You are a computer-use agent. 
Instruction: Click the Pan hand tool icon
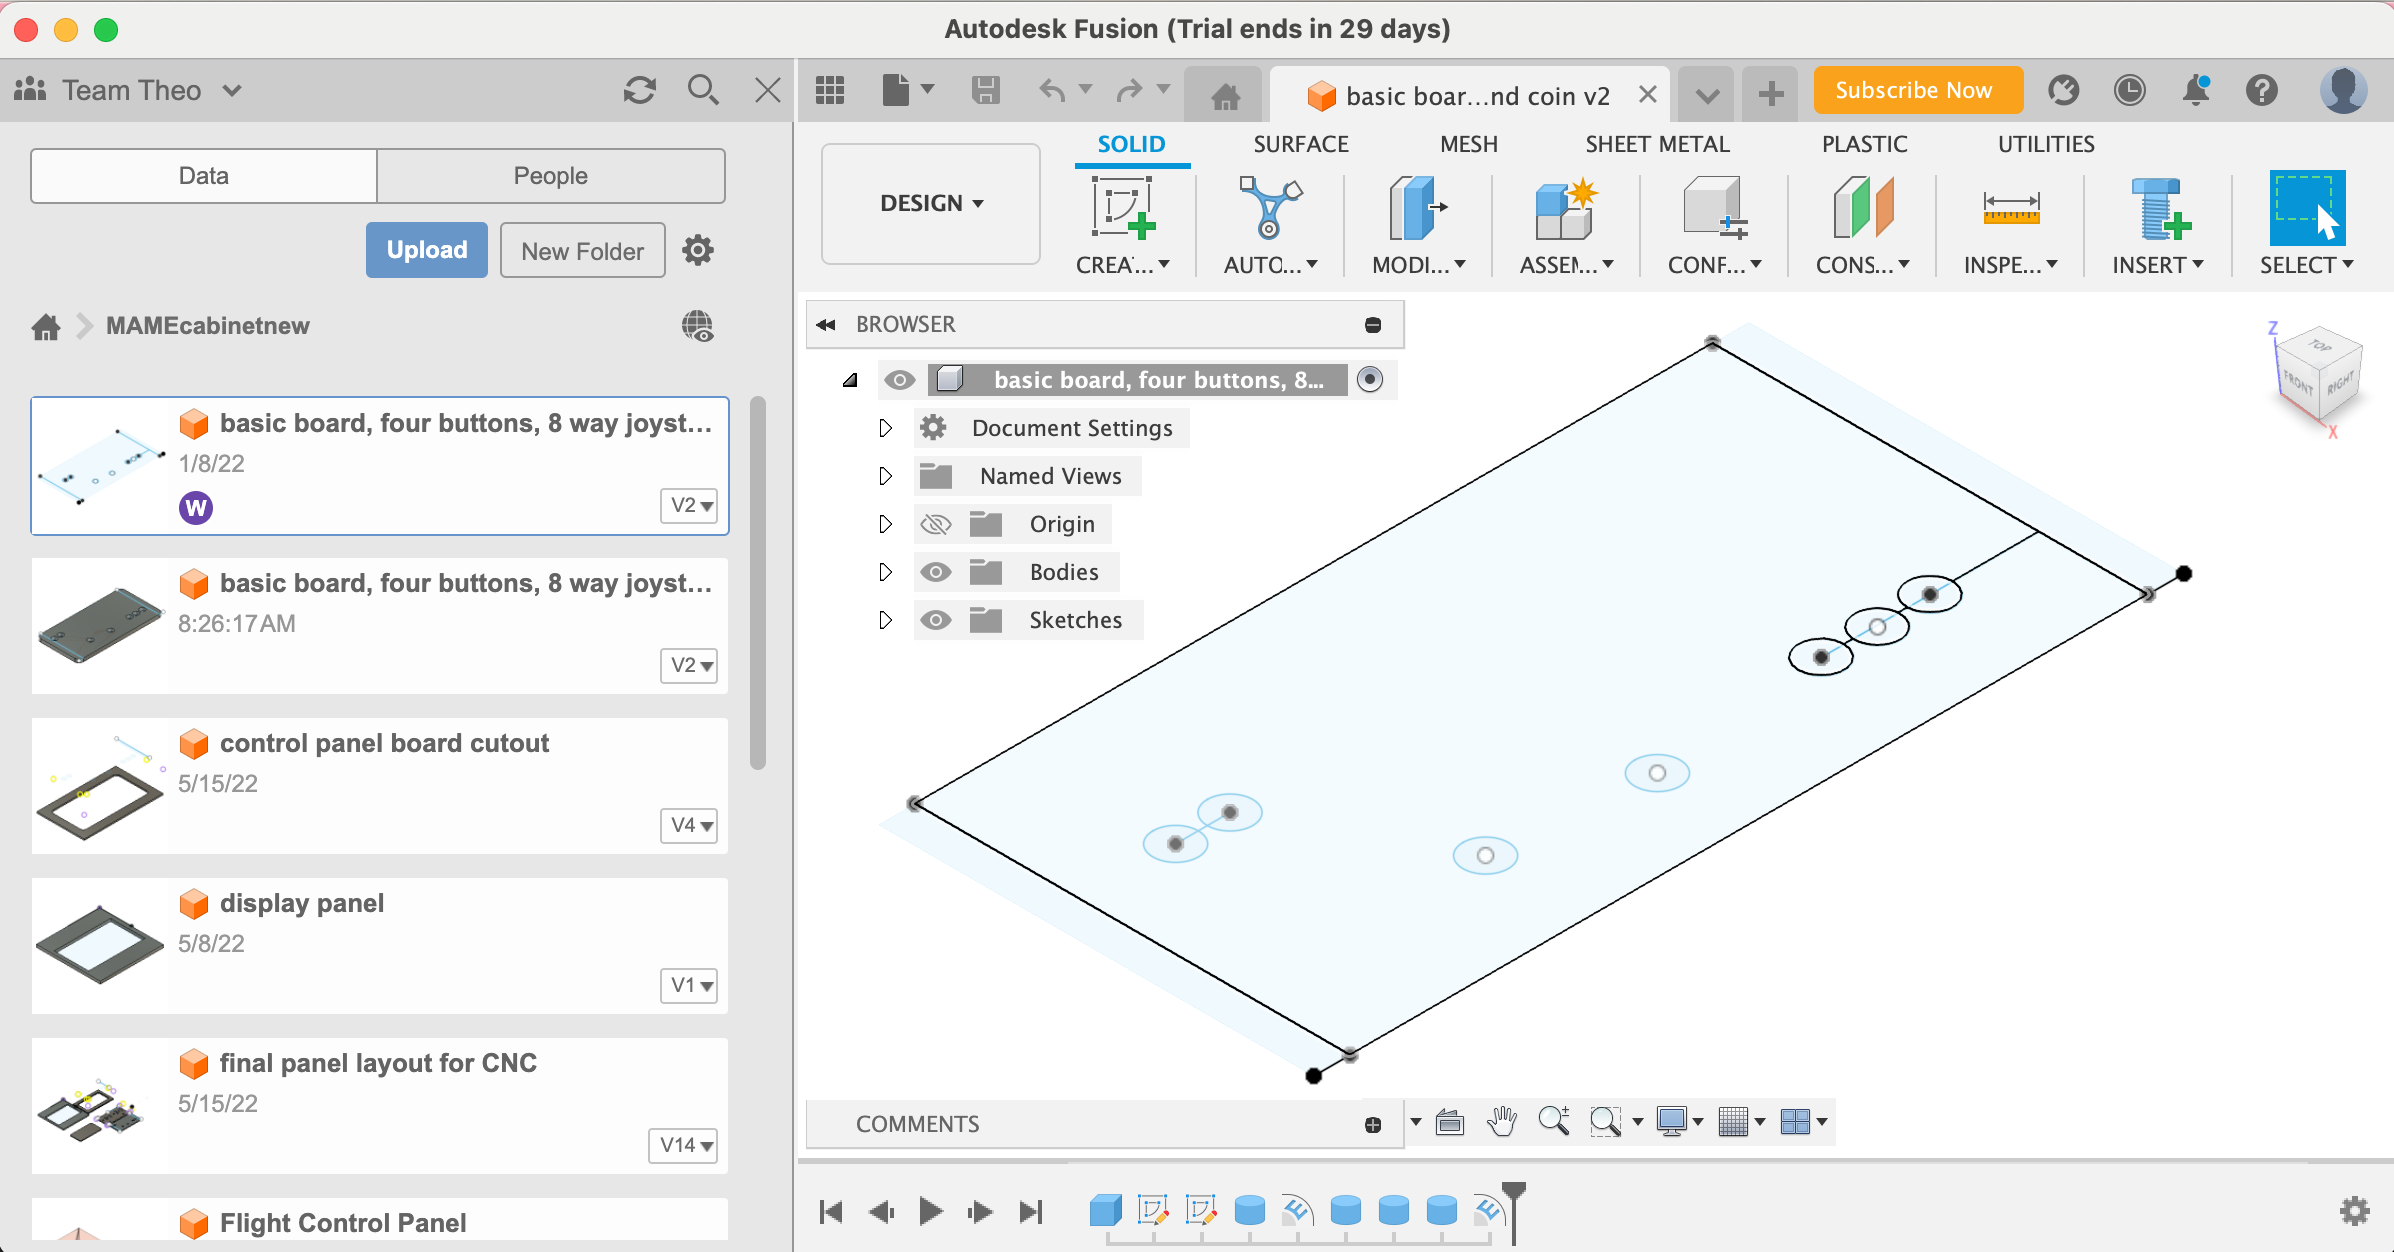click(1501, 1122)
